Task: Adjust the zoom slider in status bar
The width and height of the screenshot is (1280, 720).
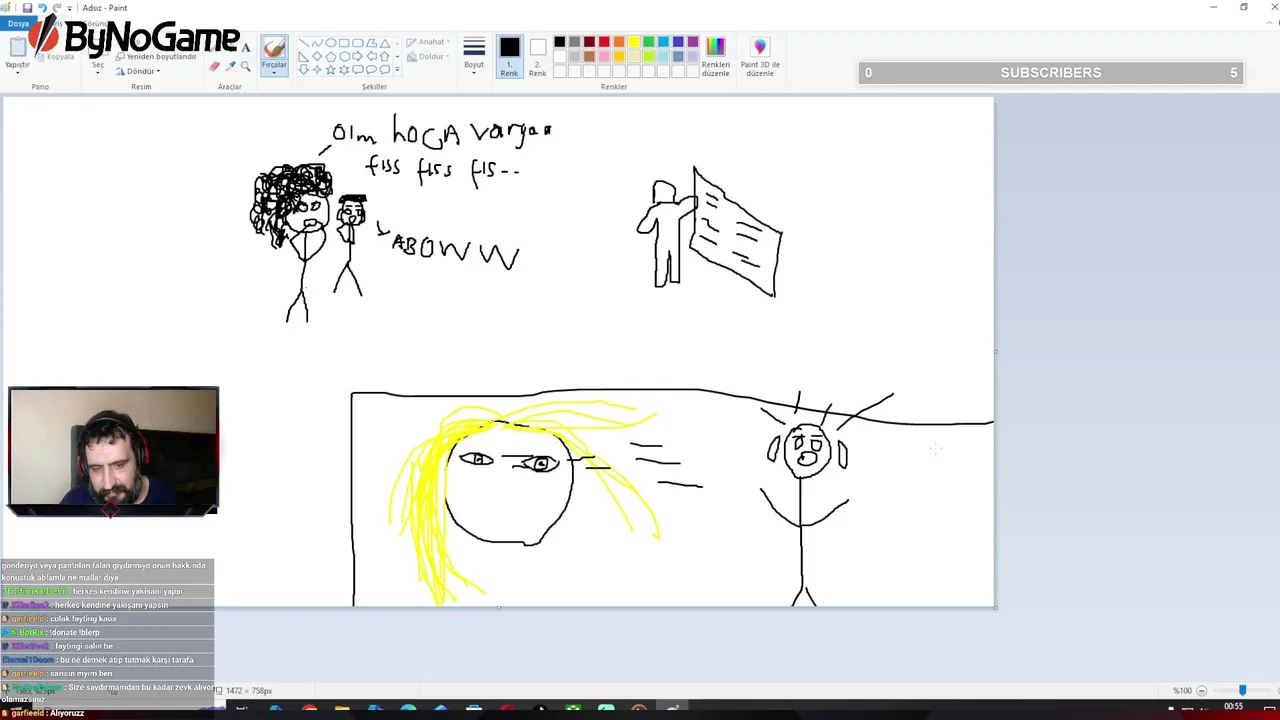Action: pos(1242,691)
